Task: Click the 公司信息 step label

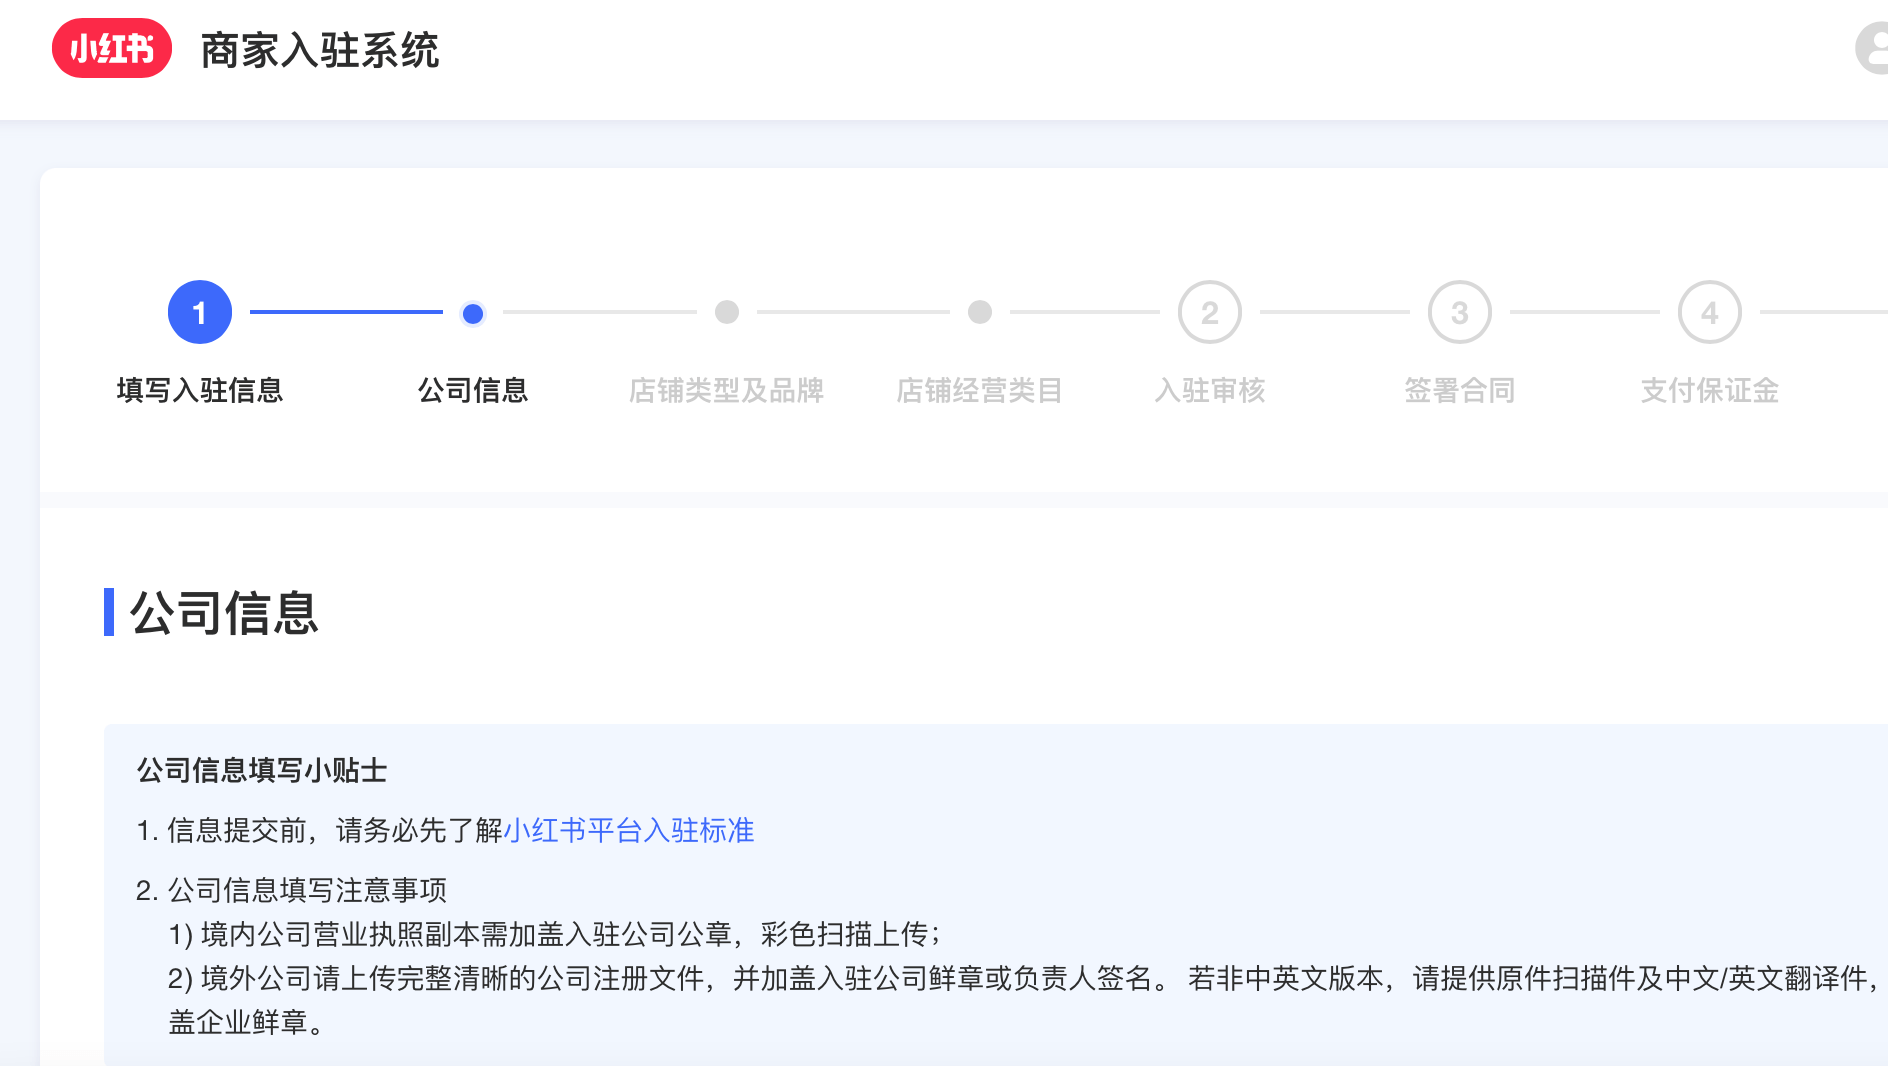Action: [x=473, y=390]
